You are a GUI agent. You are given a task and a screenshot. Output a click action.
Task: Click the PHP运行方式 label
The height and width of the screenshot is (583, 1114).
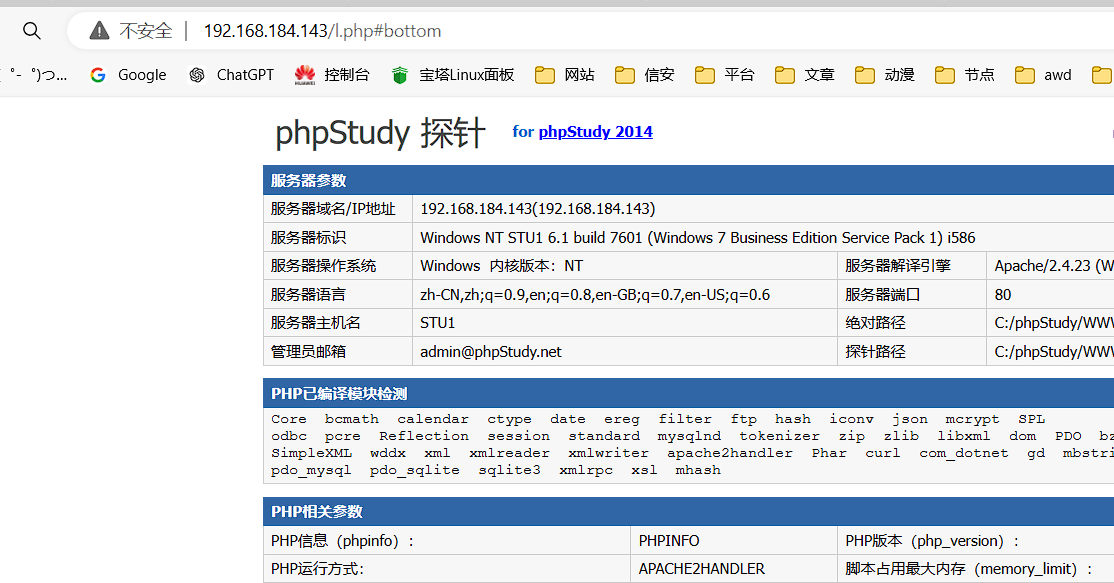pos(318,569)
